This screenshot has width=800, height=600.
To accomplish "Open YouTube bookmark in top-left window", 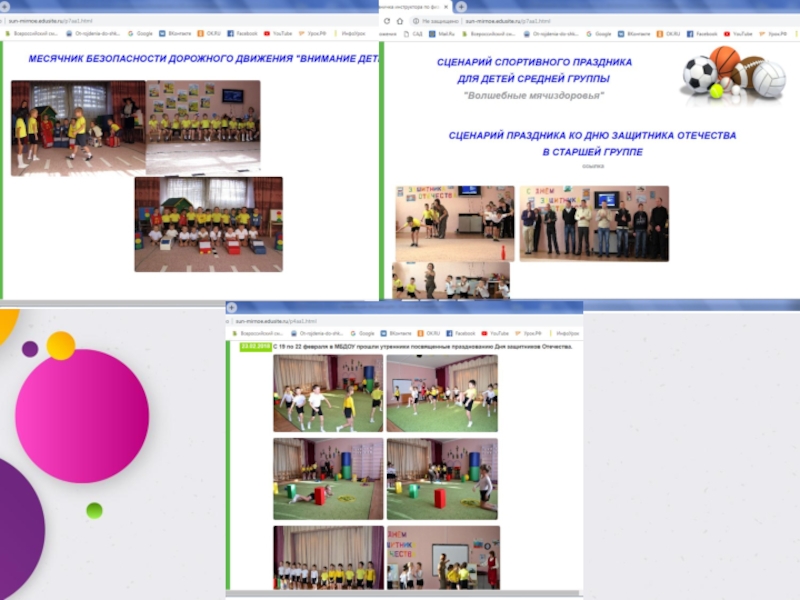I will (x=278, y=33).
